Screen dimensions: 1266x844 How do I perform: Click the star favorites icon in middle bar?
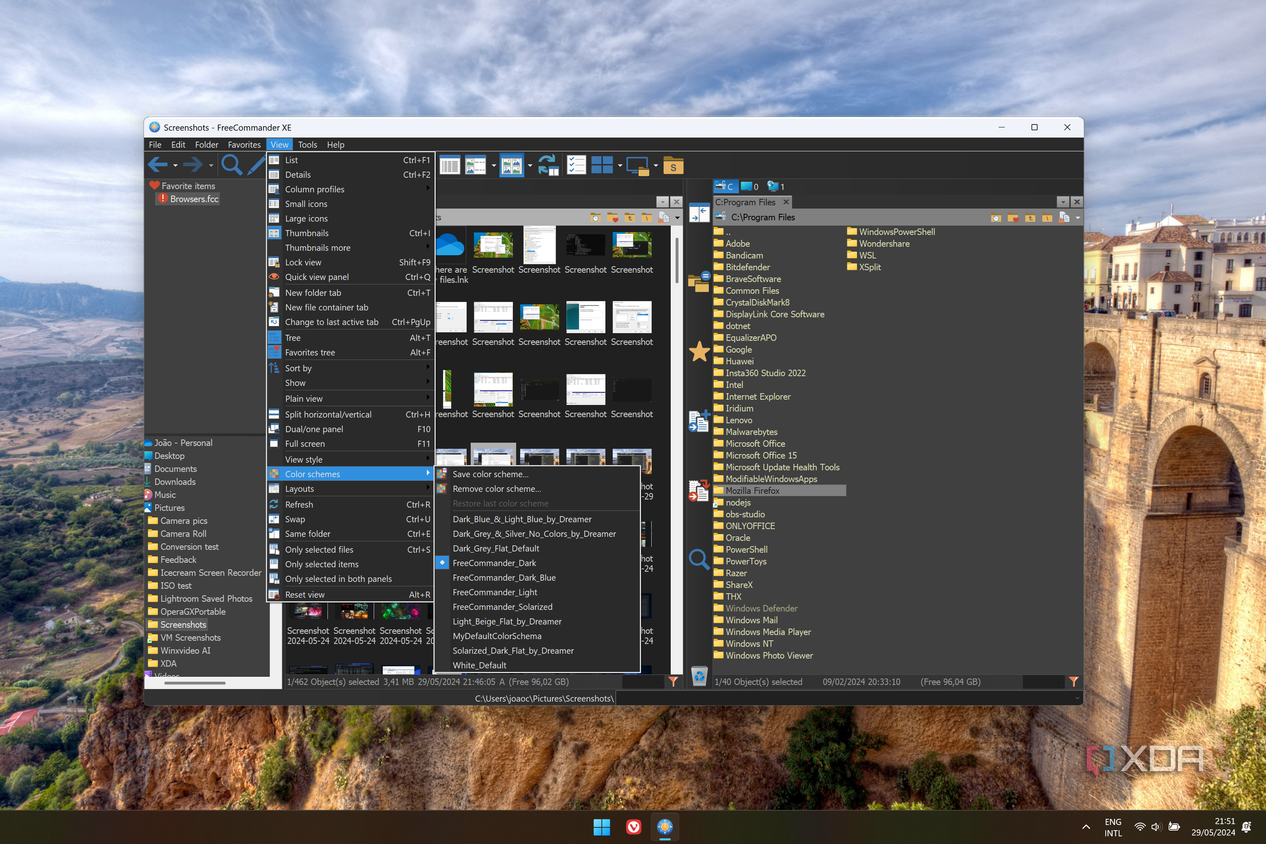(x=699, y=351)
